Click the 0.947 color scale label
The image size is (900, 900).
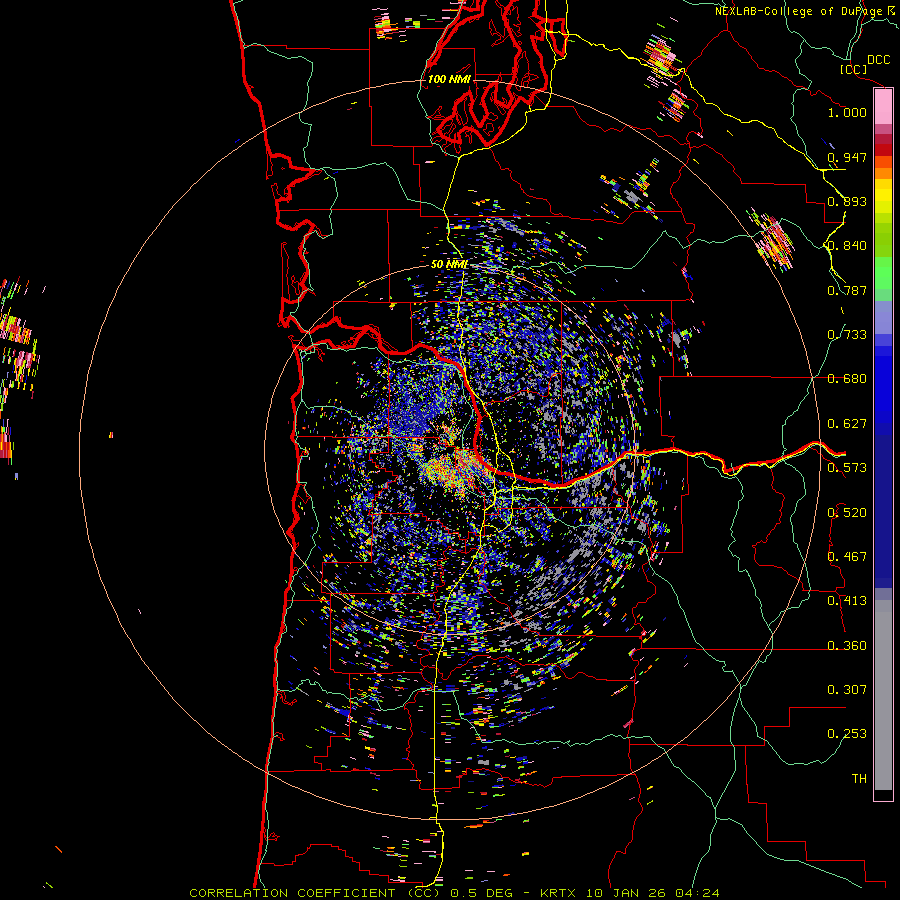click(847, 157)
